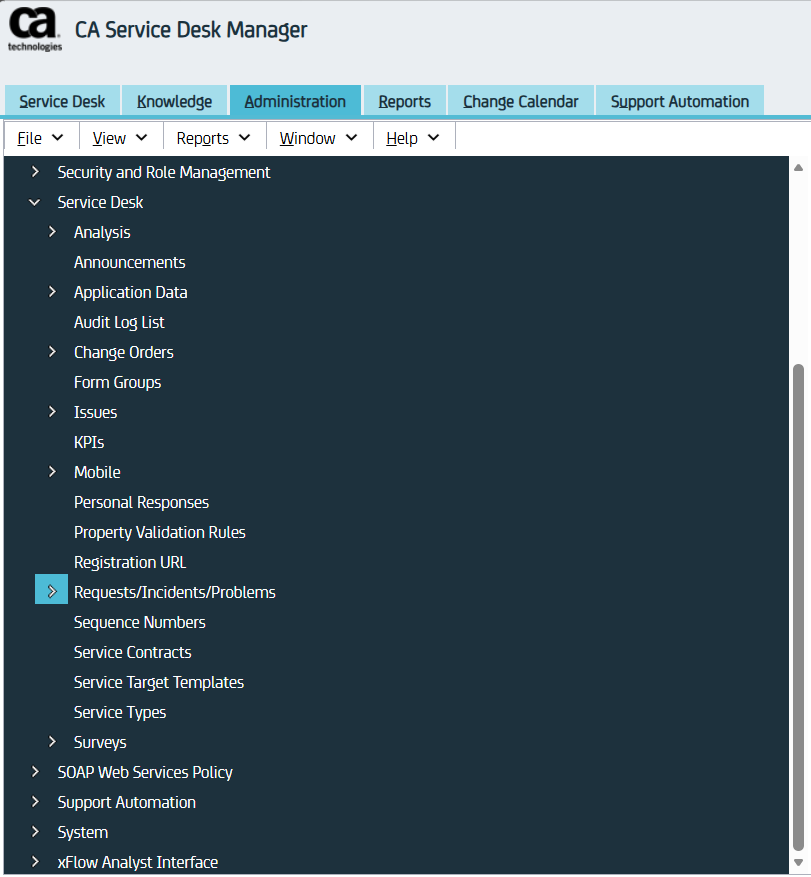Viewport: 811px width, 877px height.
Task: Open the Support Automation tab
Action: (679, 101)
